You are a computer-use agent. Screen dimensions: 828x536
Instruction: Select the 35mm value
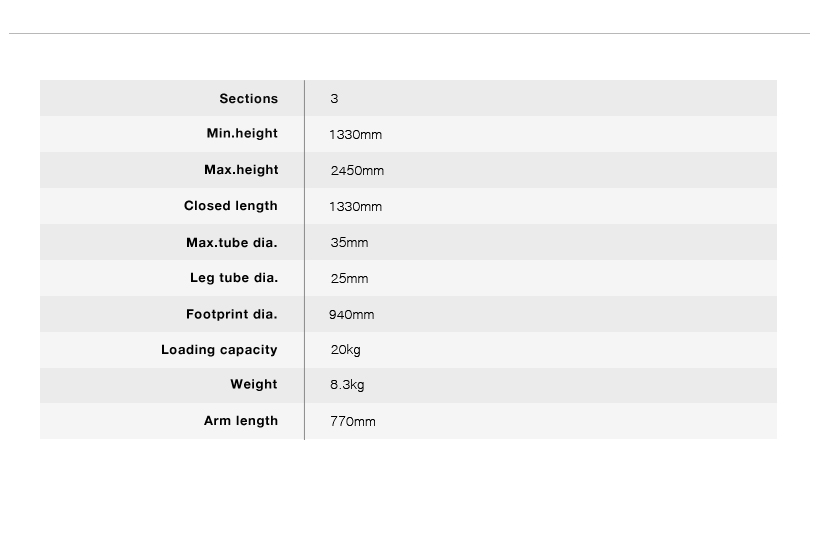[349, 242]
